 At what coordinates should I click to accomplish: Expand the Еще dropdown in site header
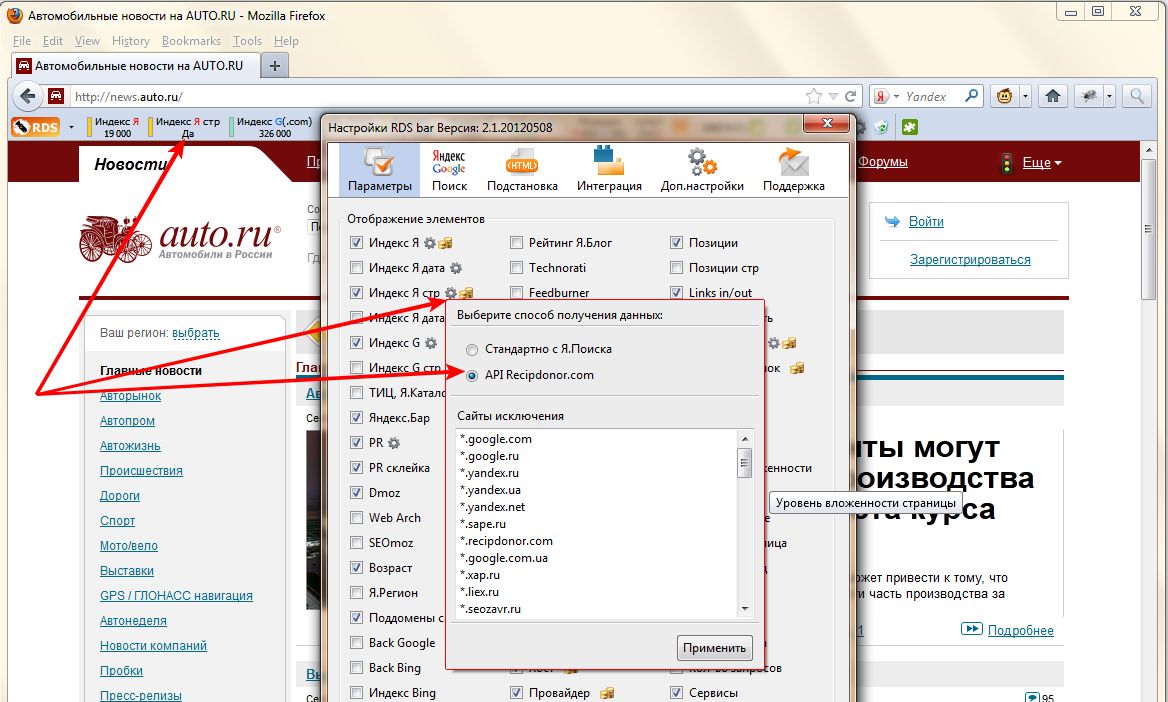pyautogui.click(x=1041, y=162)
